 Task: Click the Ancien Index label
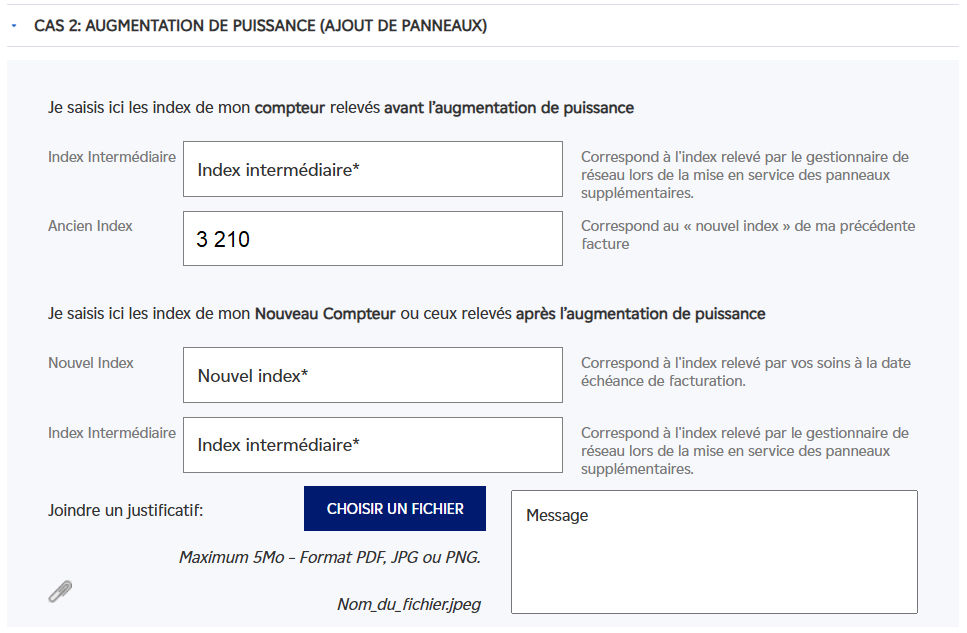[x=90, y=226]
